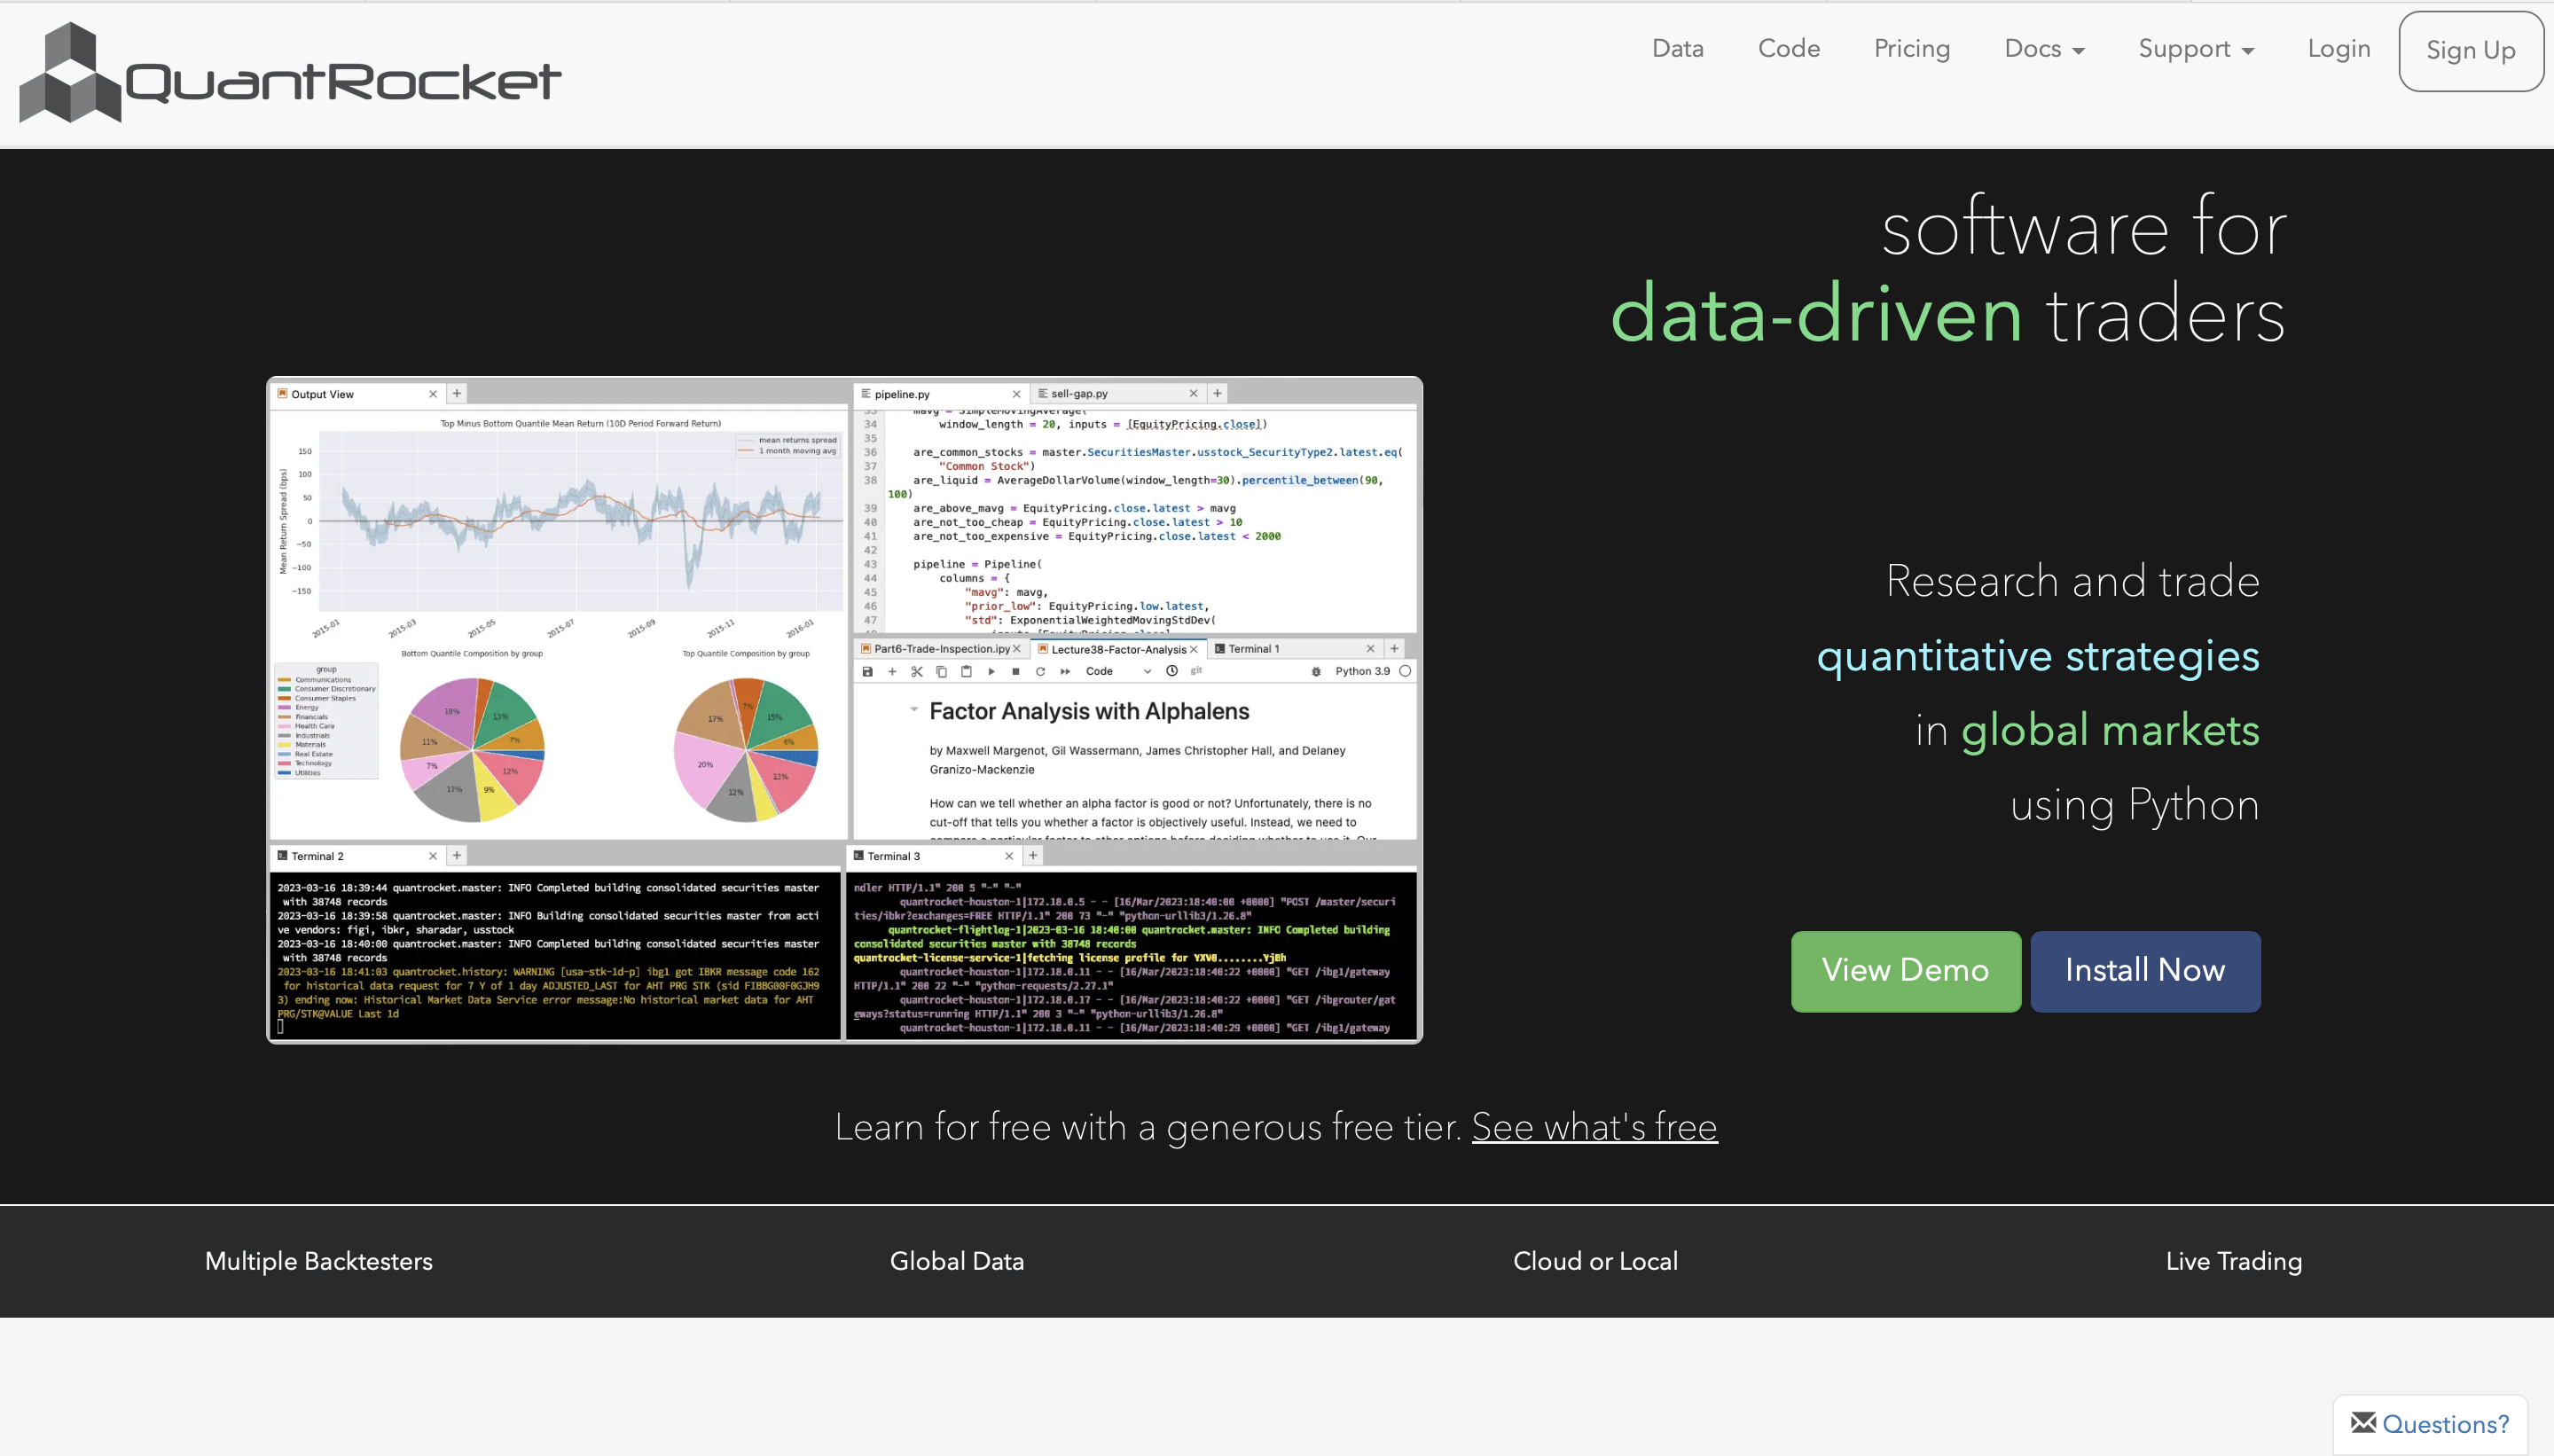Click the kernel status circle next to Python 3.9

pyautogui.click(x=1405, y=671)
